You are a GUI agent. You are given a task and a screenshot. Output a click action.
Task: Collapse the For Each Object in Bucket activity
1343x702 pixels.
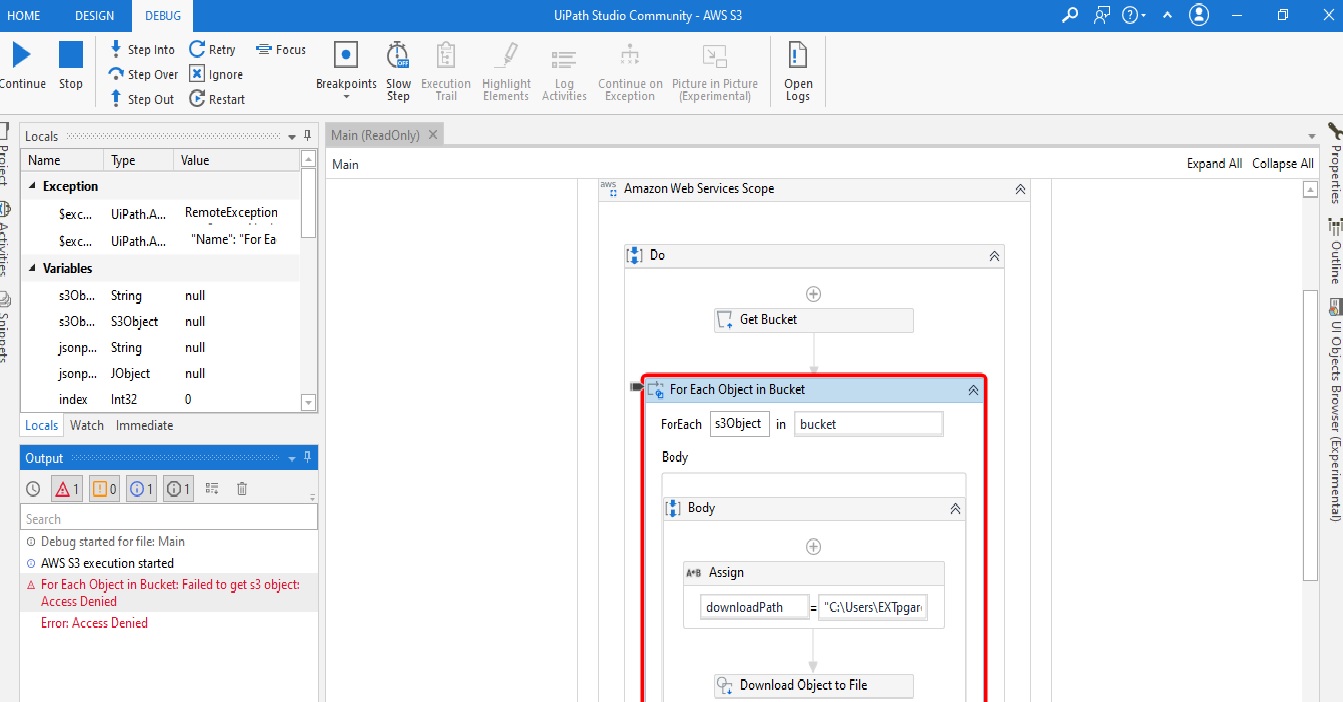point(971,390)
